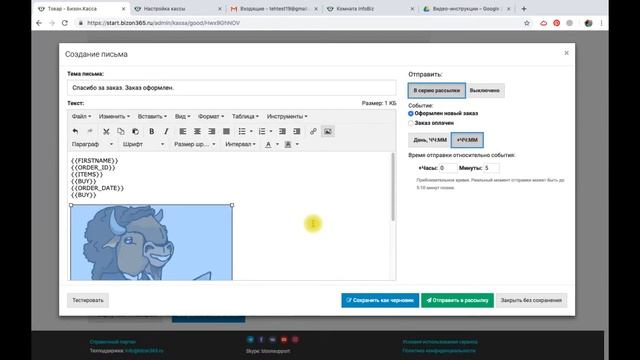Undo the last edit in editor toolbar
The image size is (640, 360).
75,131
